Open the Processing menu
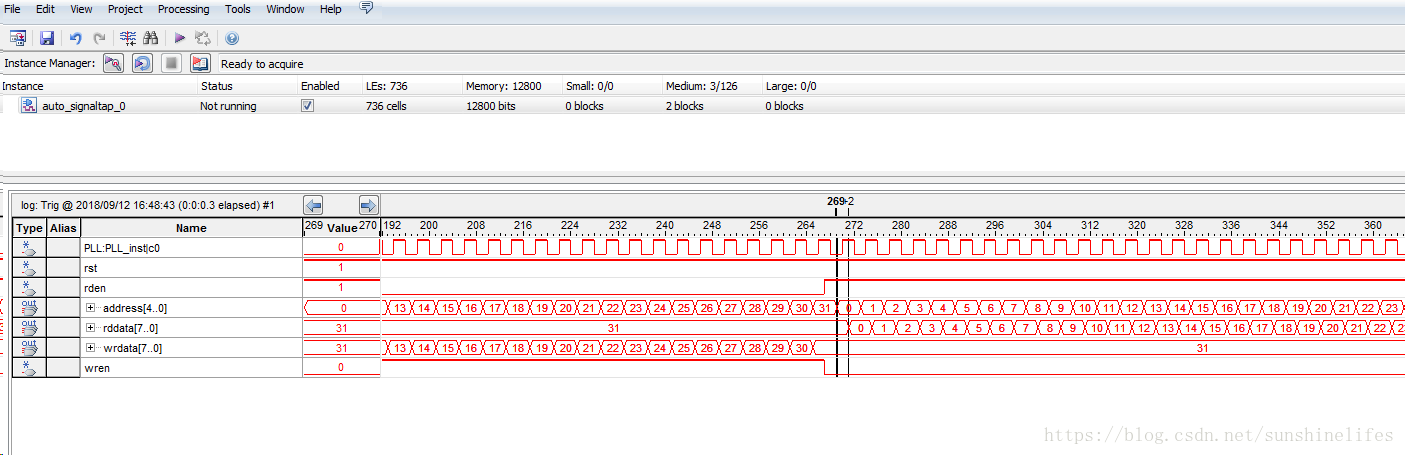The height and width of the screenshot is (455, 1405). [x=184, y=9]
